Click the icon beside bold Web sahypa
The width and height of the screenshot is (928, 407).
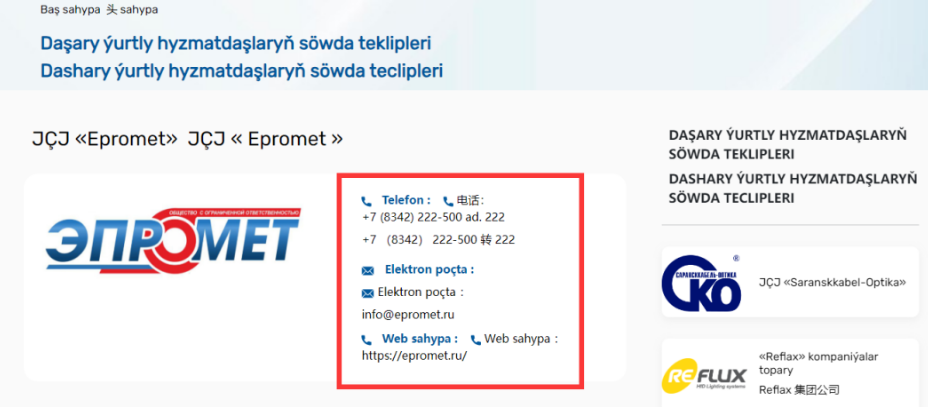coord(367,340)
